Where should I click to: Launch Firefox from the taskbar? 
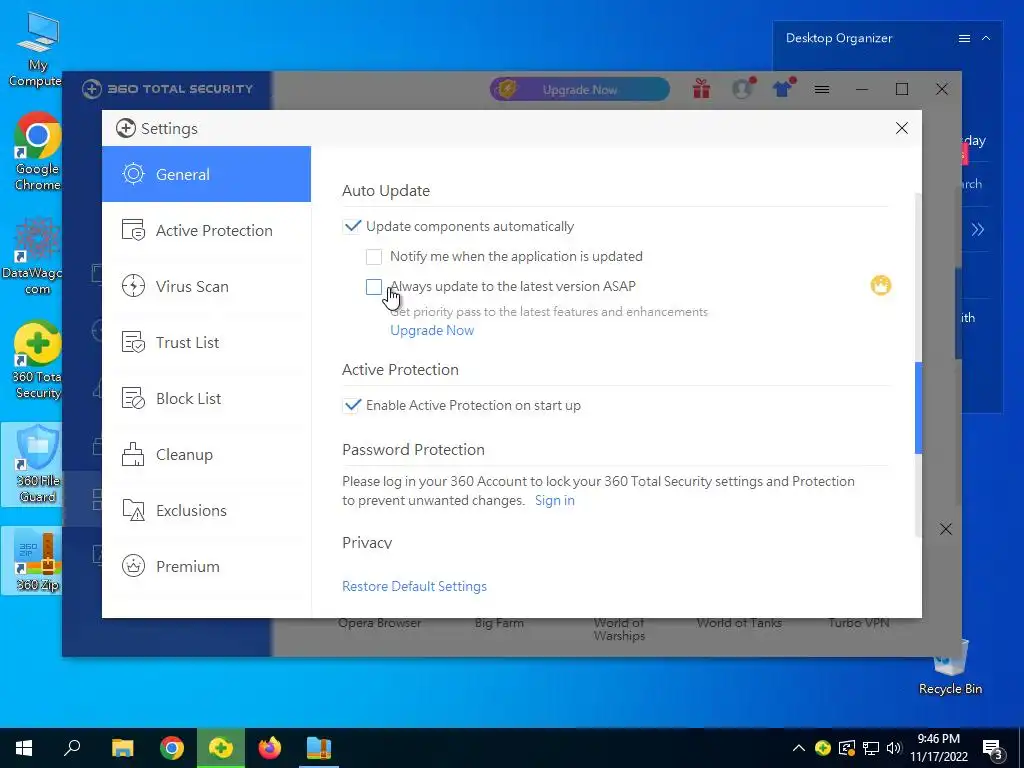click(270, 748)
